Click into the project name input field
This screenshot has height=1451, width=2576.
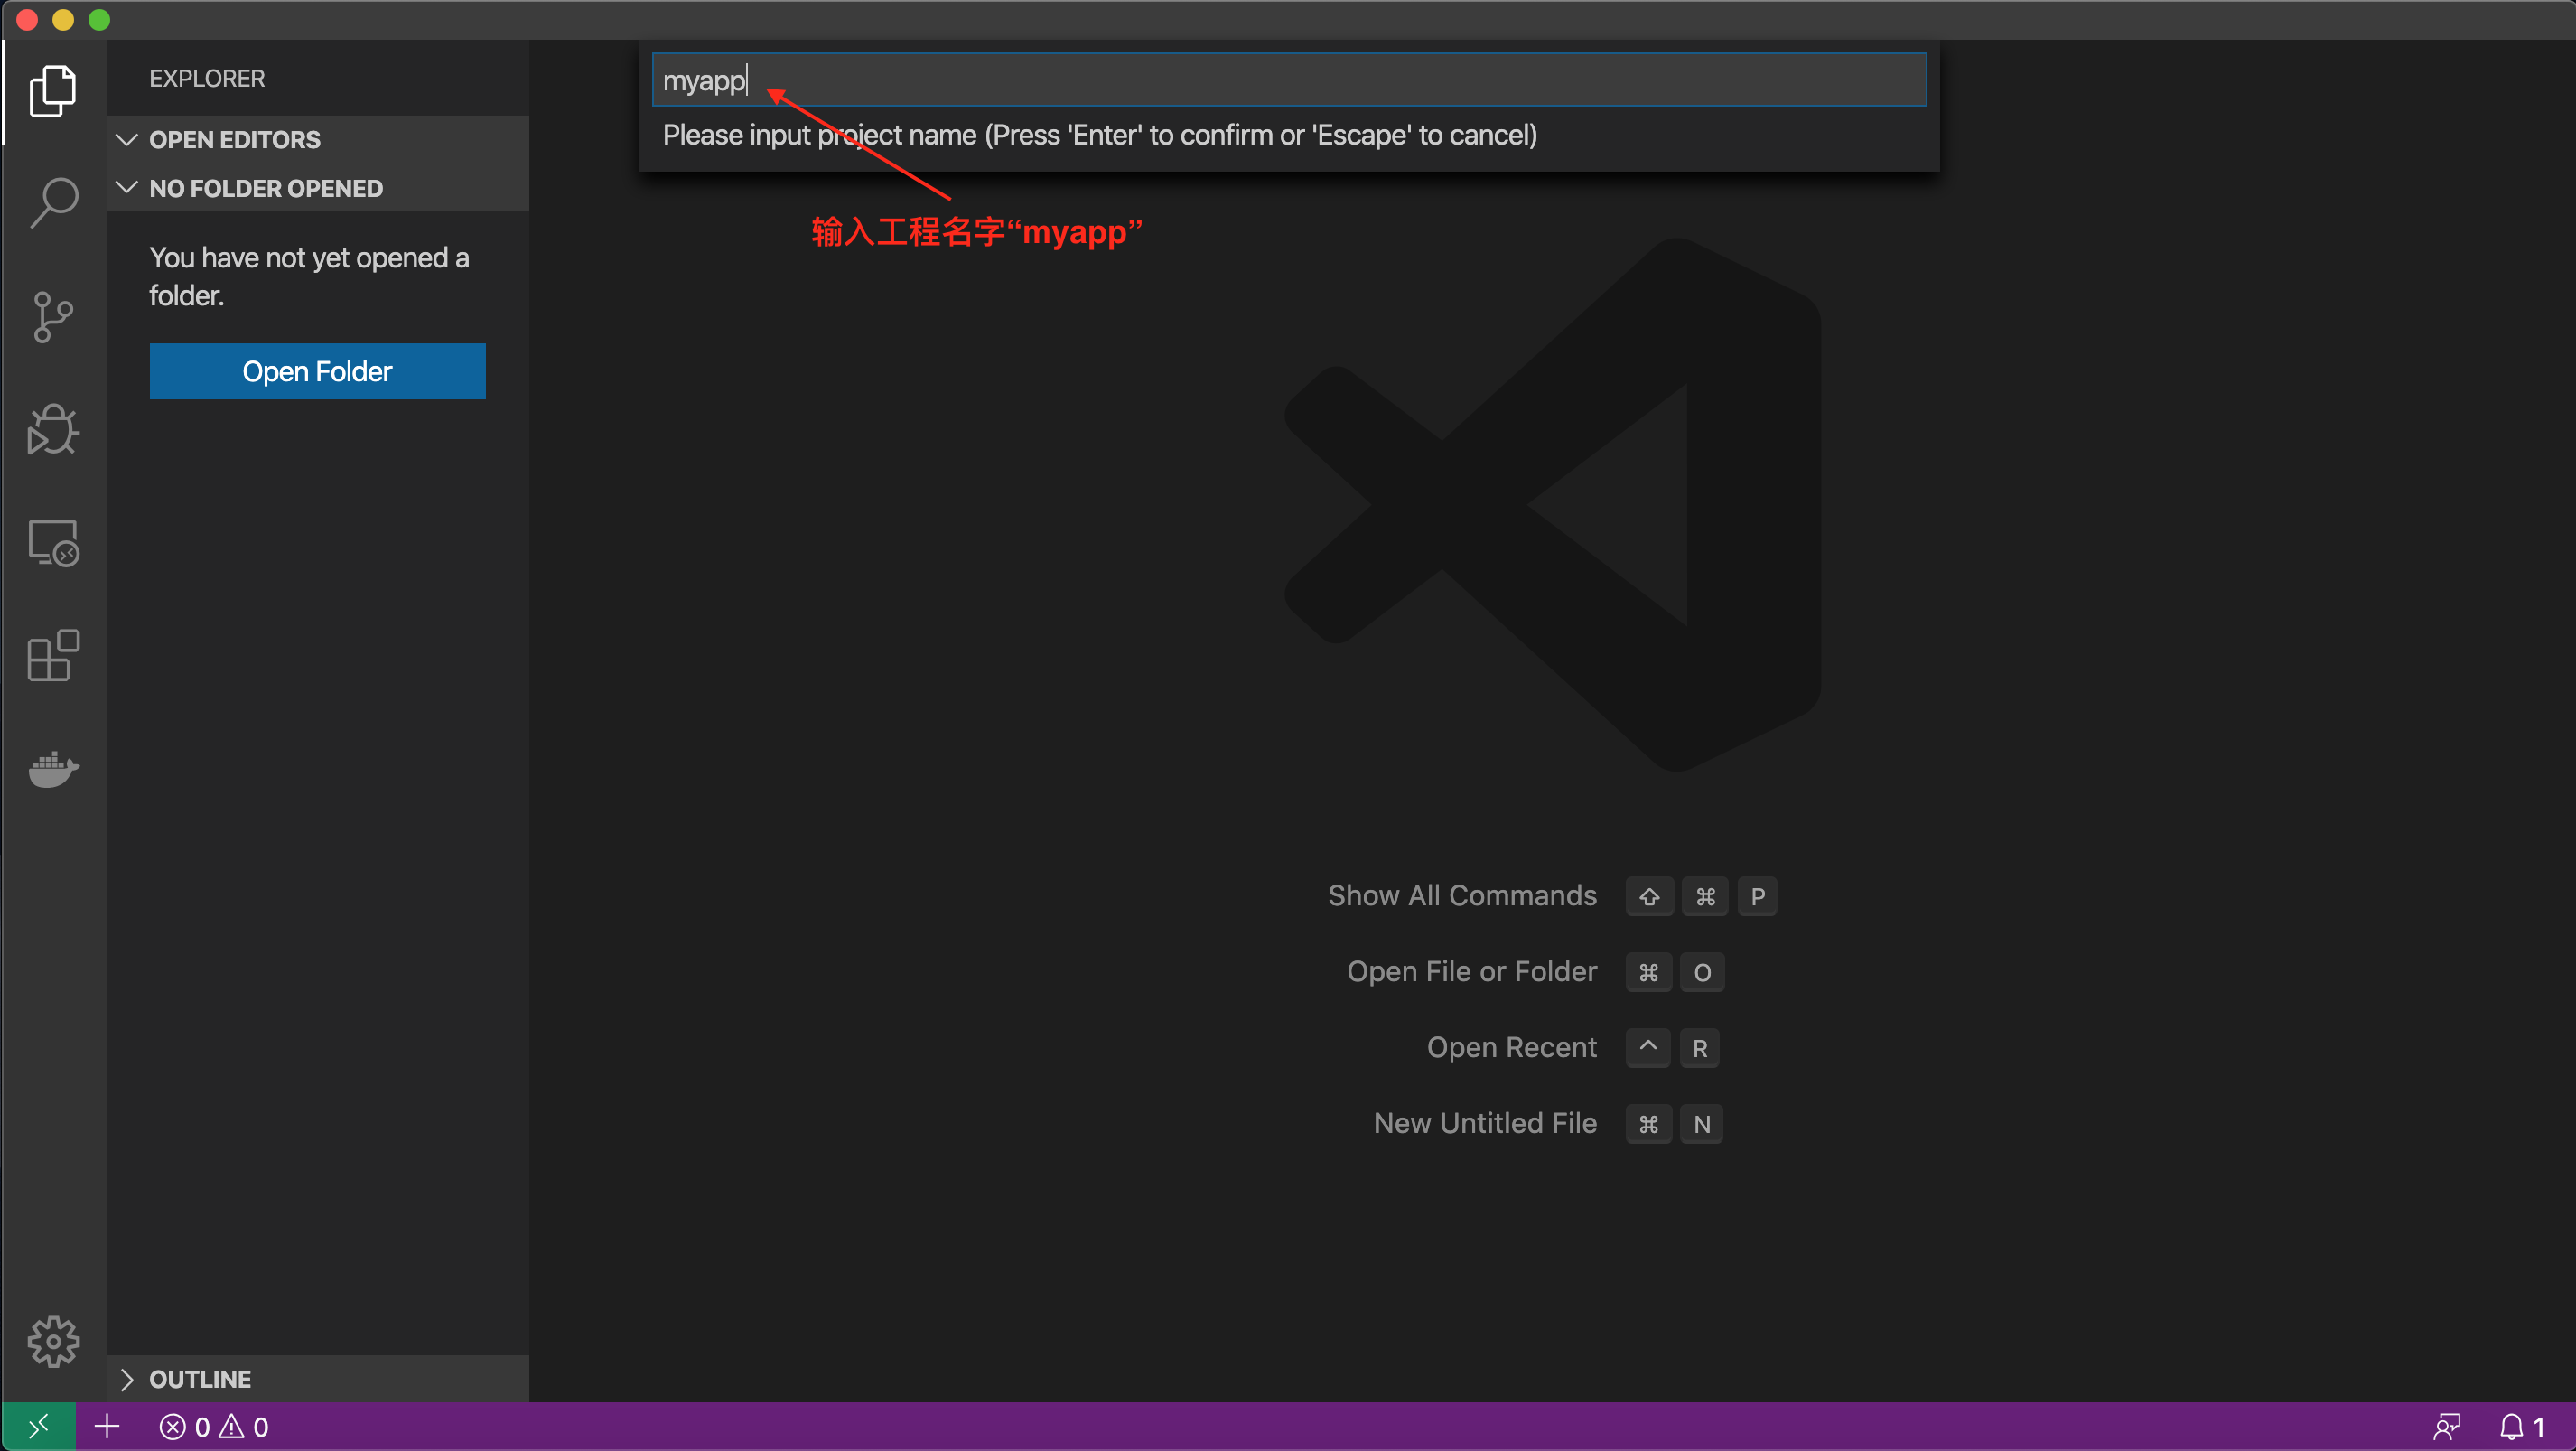1289,80
